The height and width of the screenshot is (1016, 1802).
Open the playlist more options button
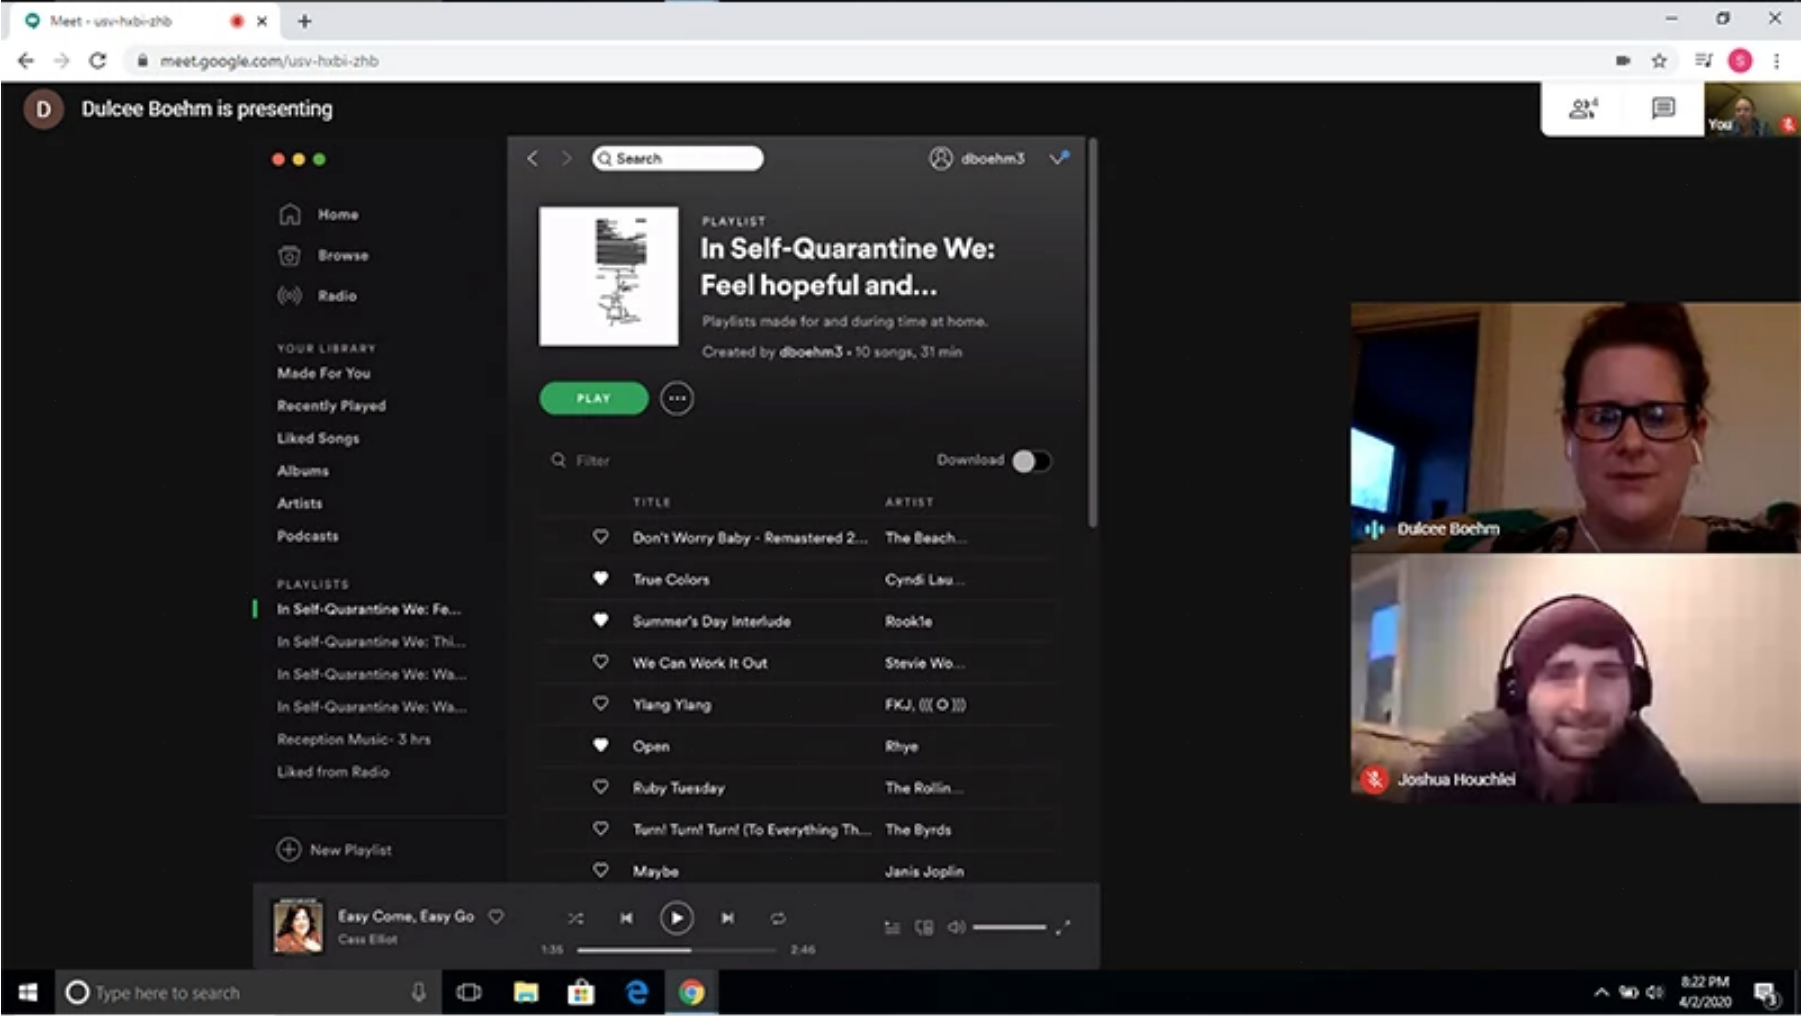coord(677,398)
